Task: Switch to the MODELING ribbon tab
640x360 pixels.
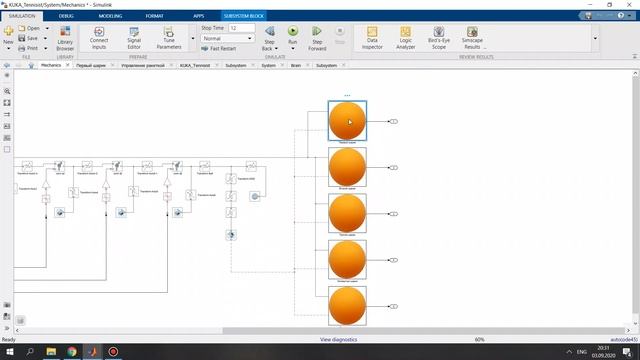Action: pos(110,16)
